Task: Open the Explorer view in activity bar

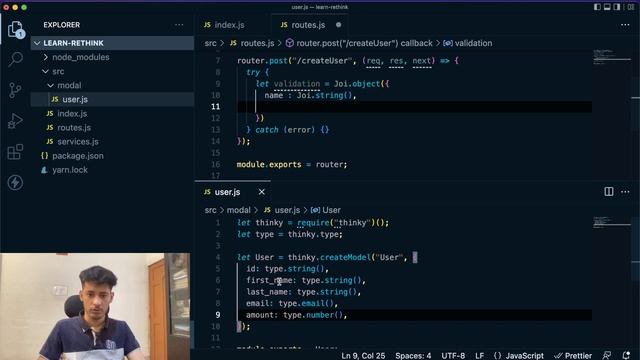Action: (16, 30)
